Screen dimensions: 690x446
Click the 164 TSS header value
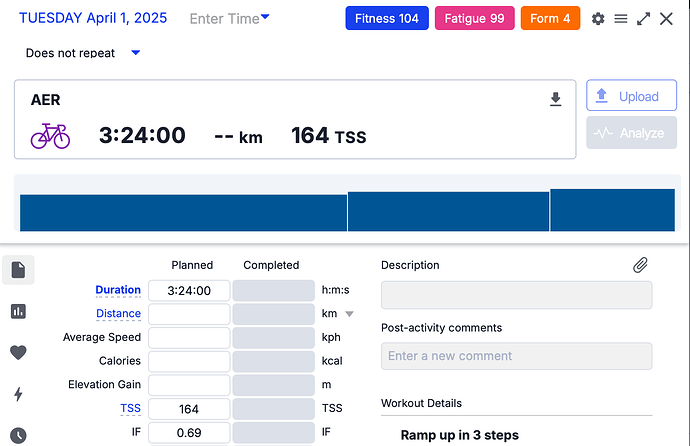click(329, 135)
